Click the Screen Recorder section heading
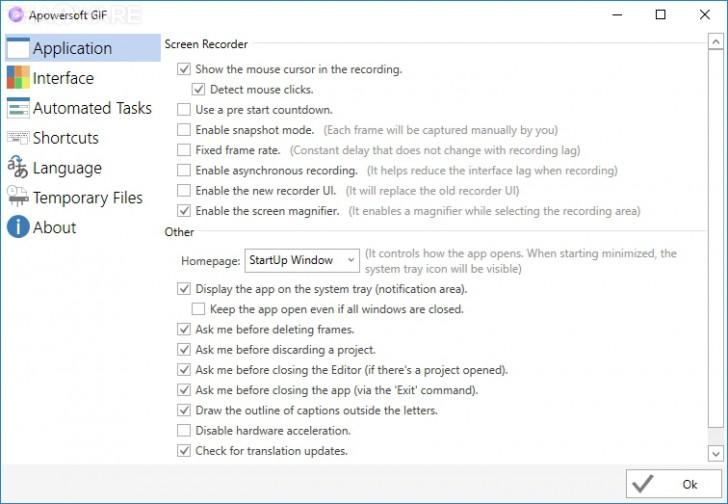The height and width of the screenshot is (504, 728). [x=206, y=44]
